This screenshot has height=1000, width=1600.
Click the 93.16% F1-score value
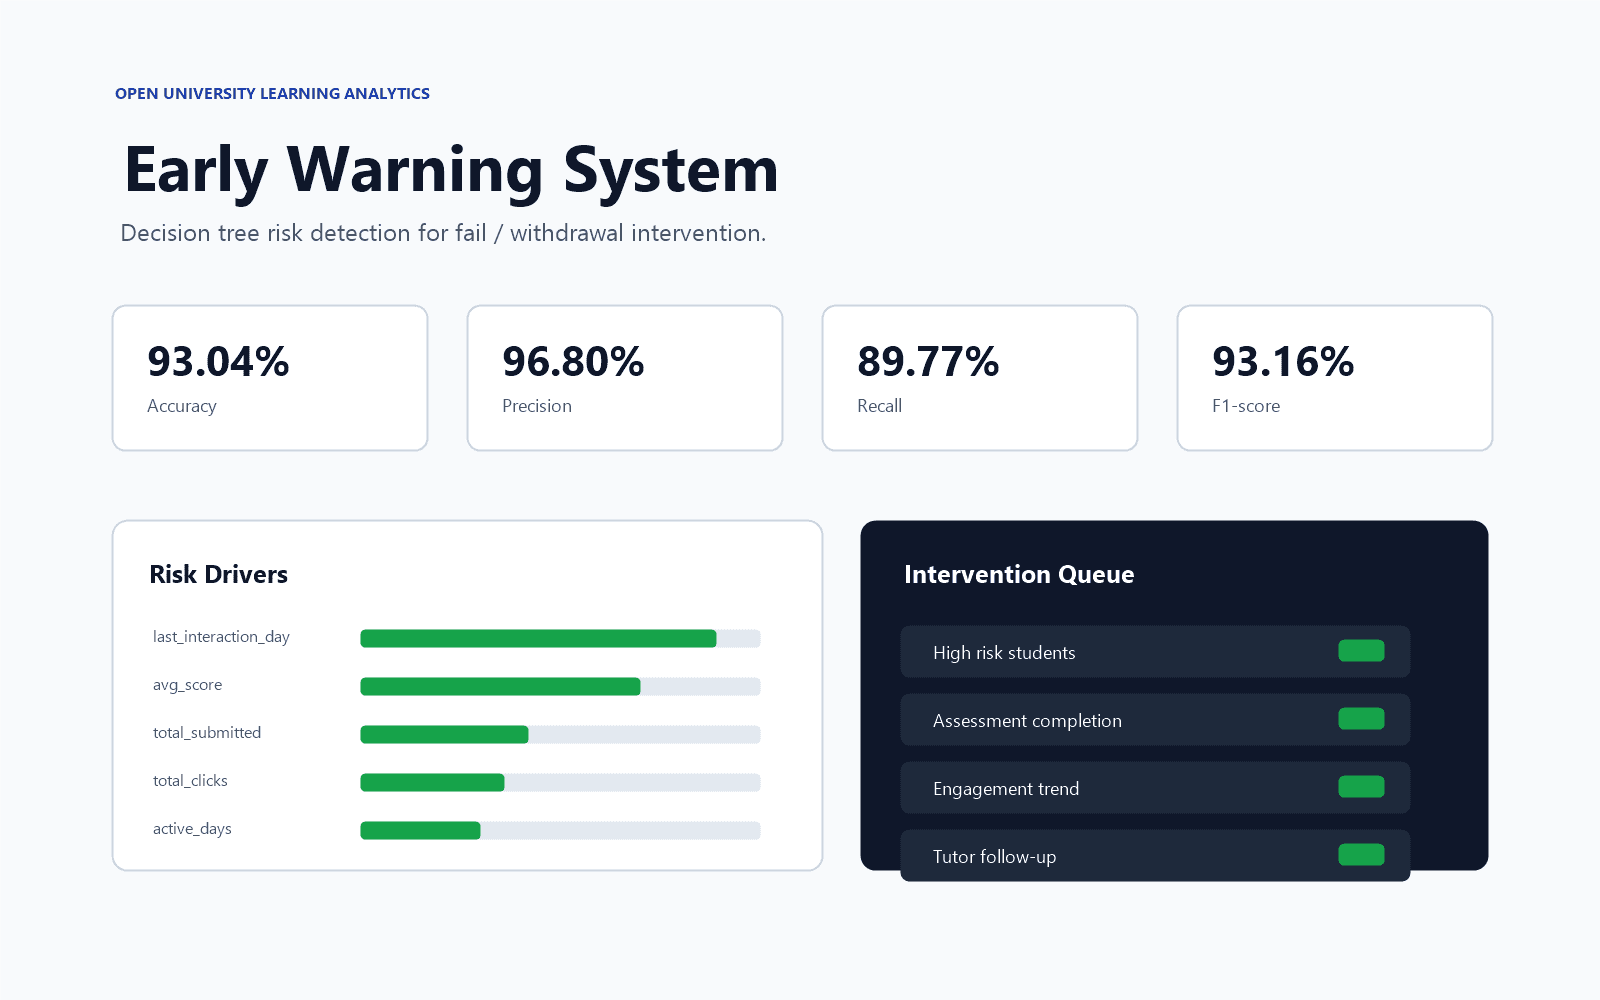pyautogui.click(x=1283, y=361)
